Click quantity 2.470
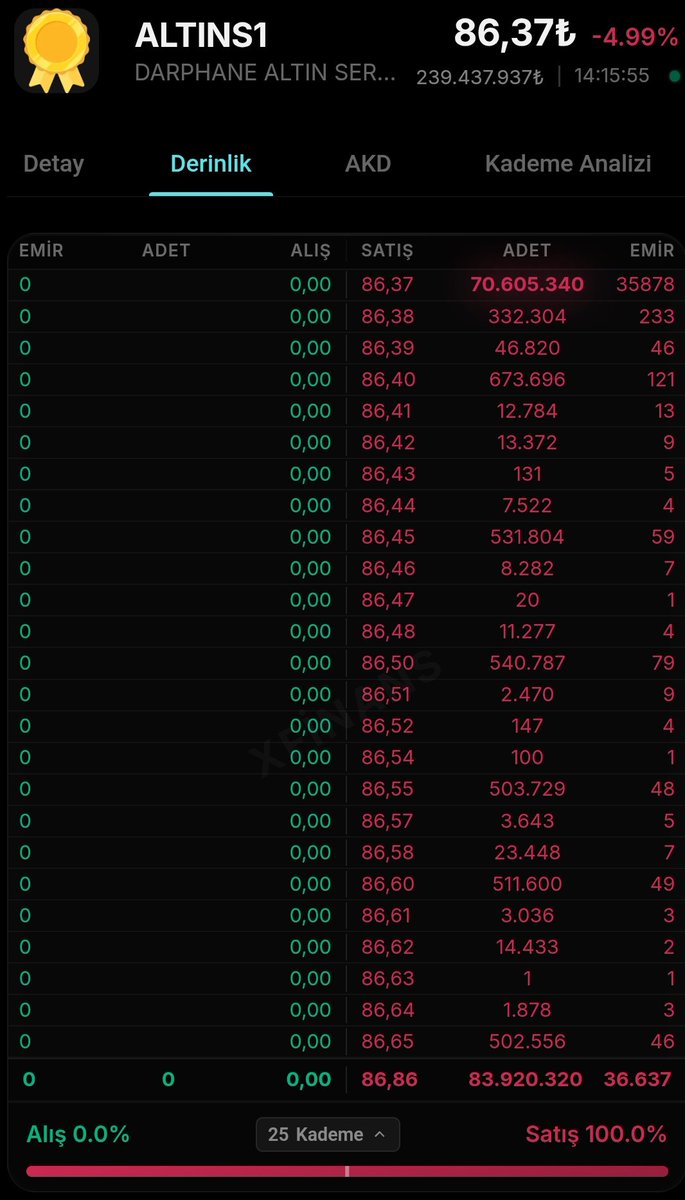685x1200 pixels. (x=527, y=695)
